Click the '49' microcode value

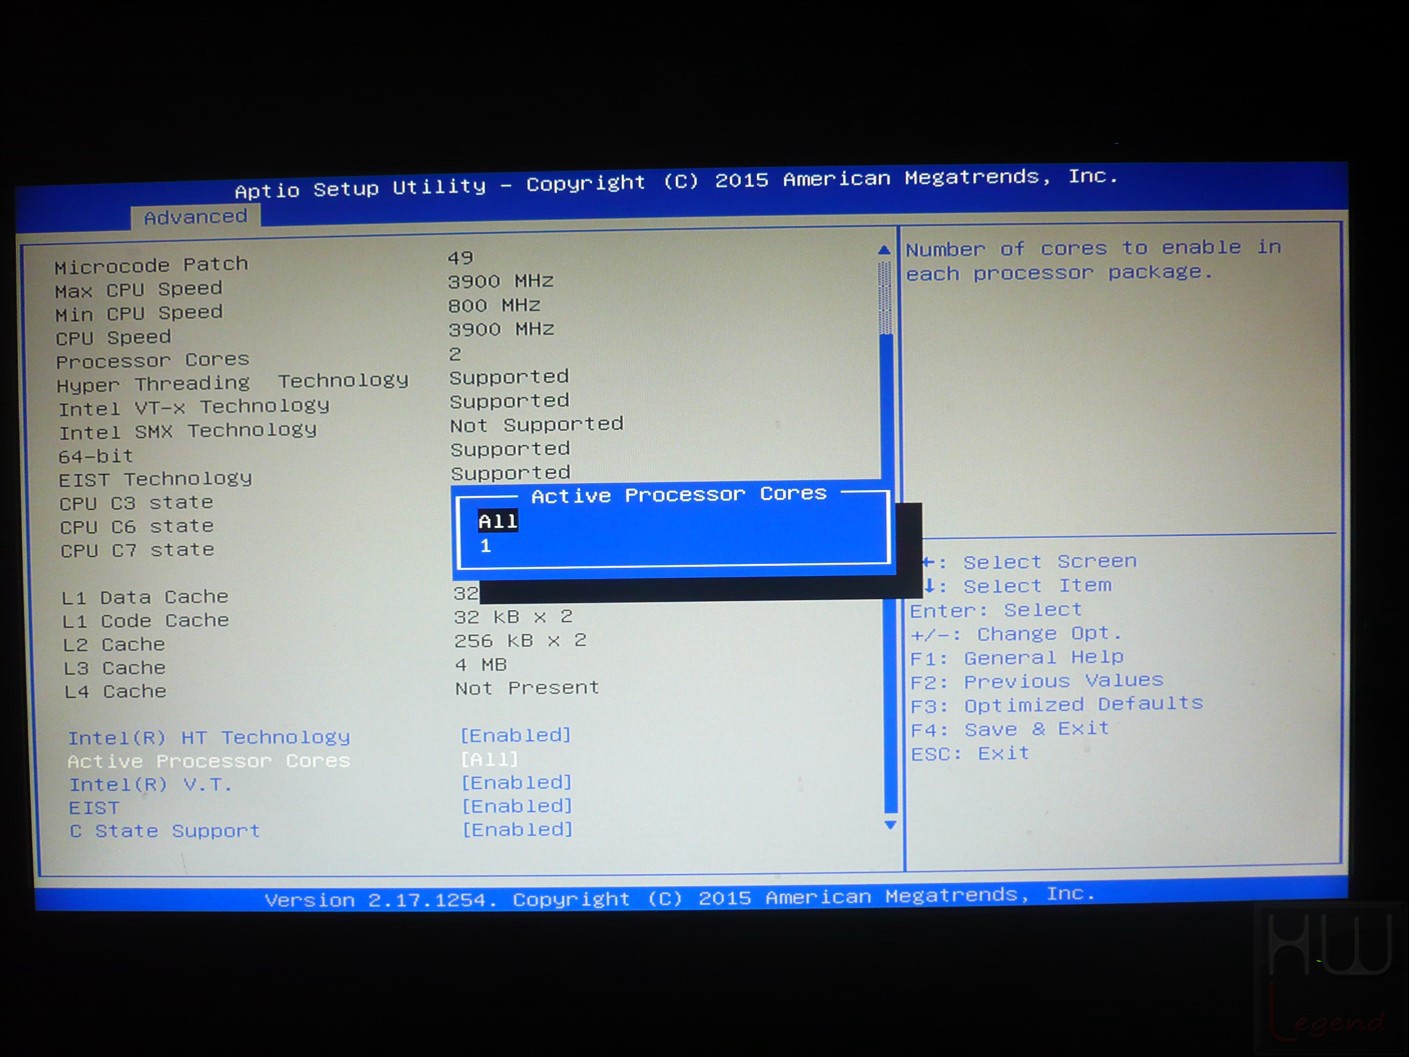[460, 258]
